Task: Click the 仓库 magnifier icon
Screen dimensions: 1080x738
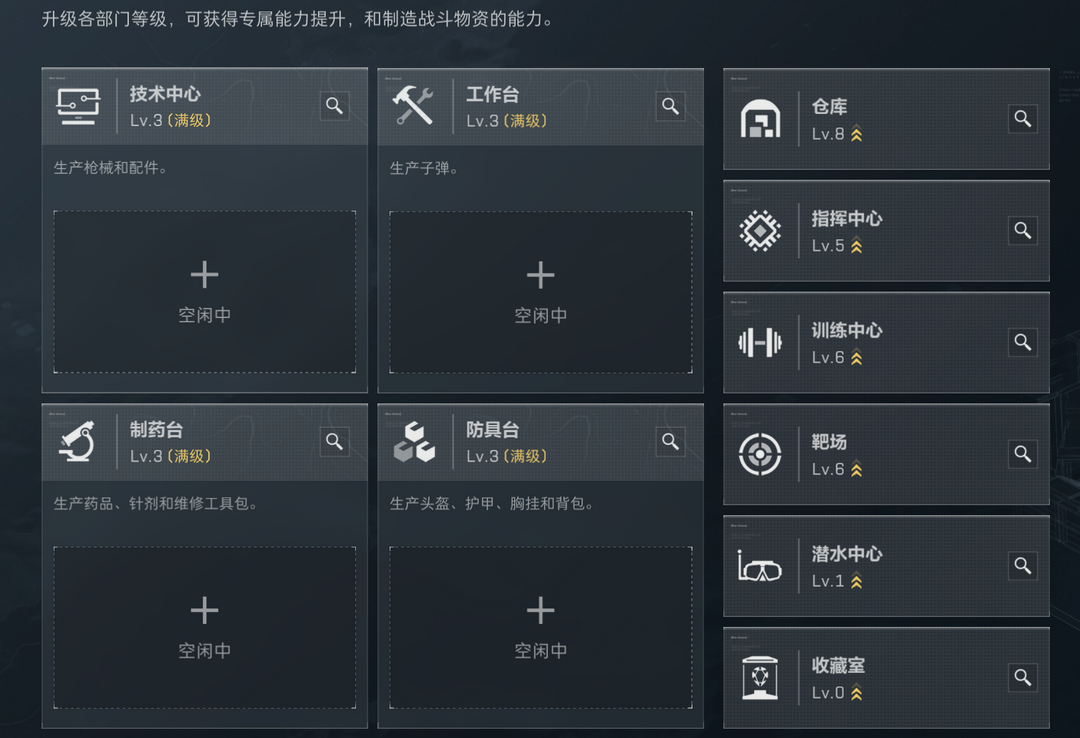Action: pyautogui.click(x=1022, y=119)
